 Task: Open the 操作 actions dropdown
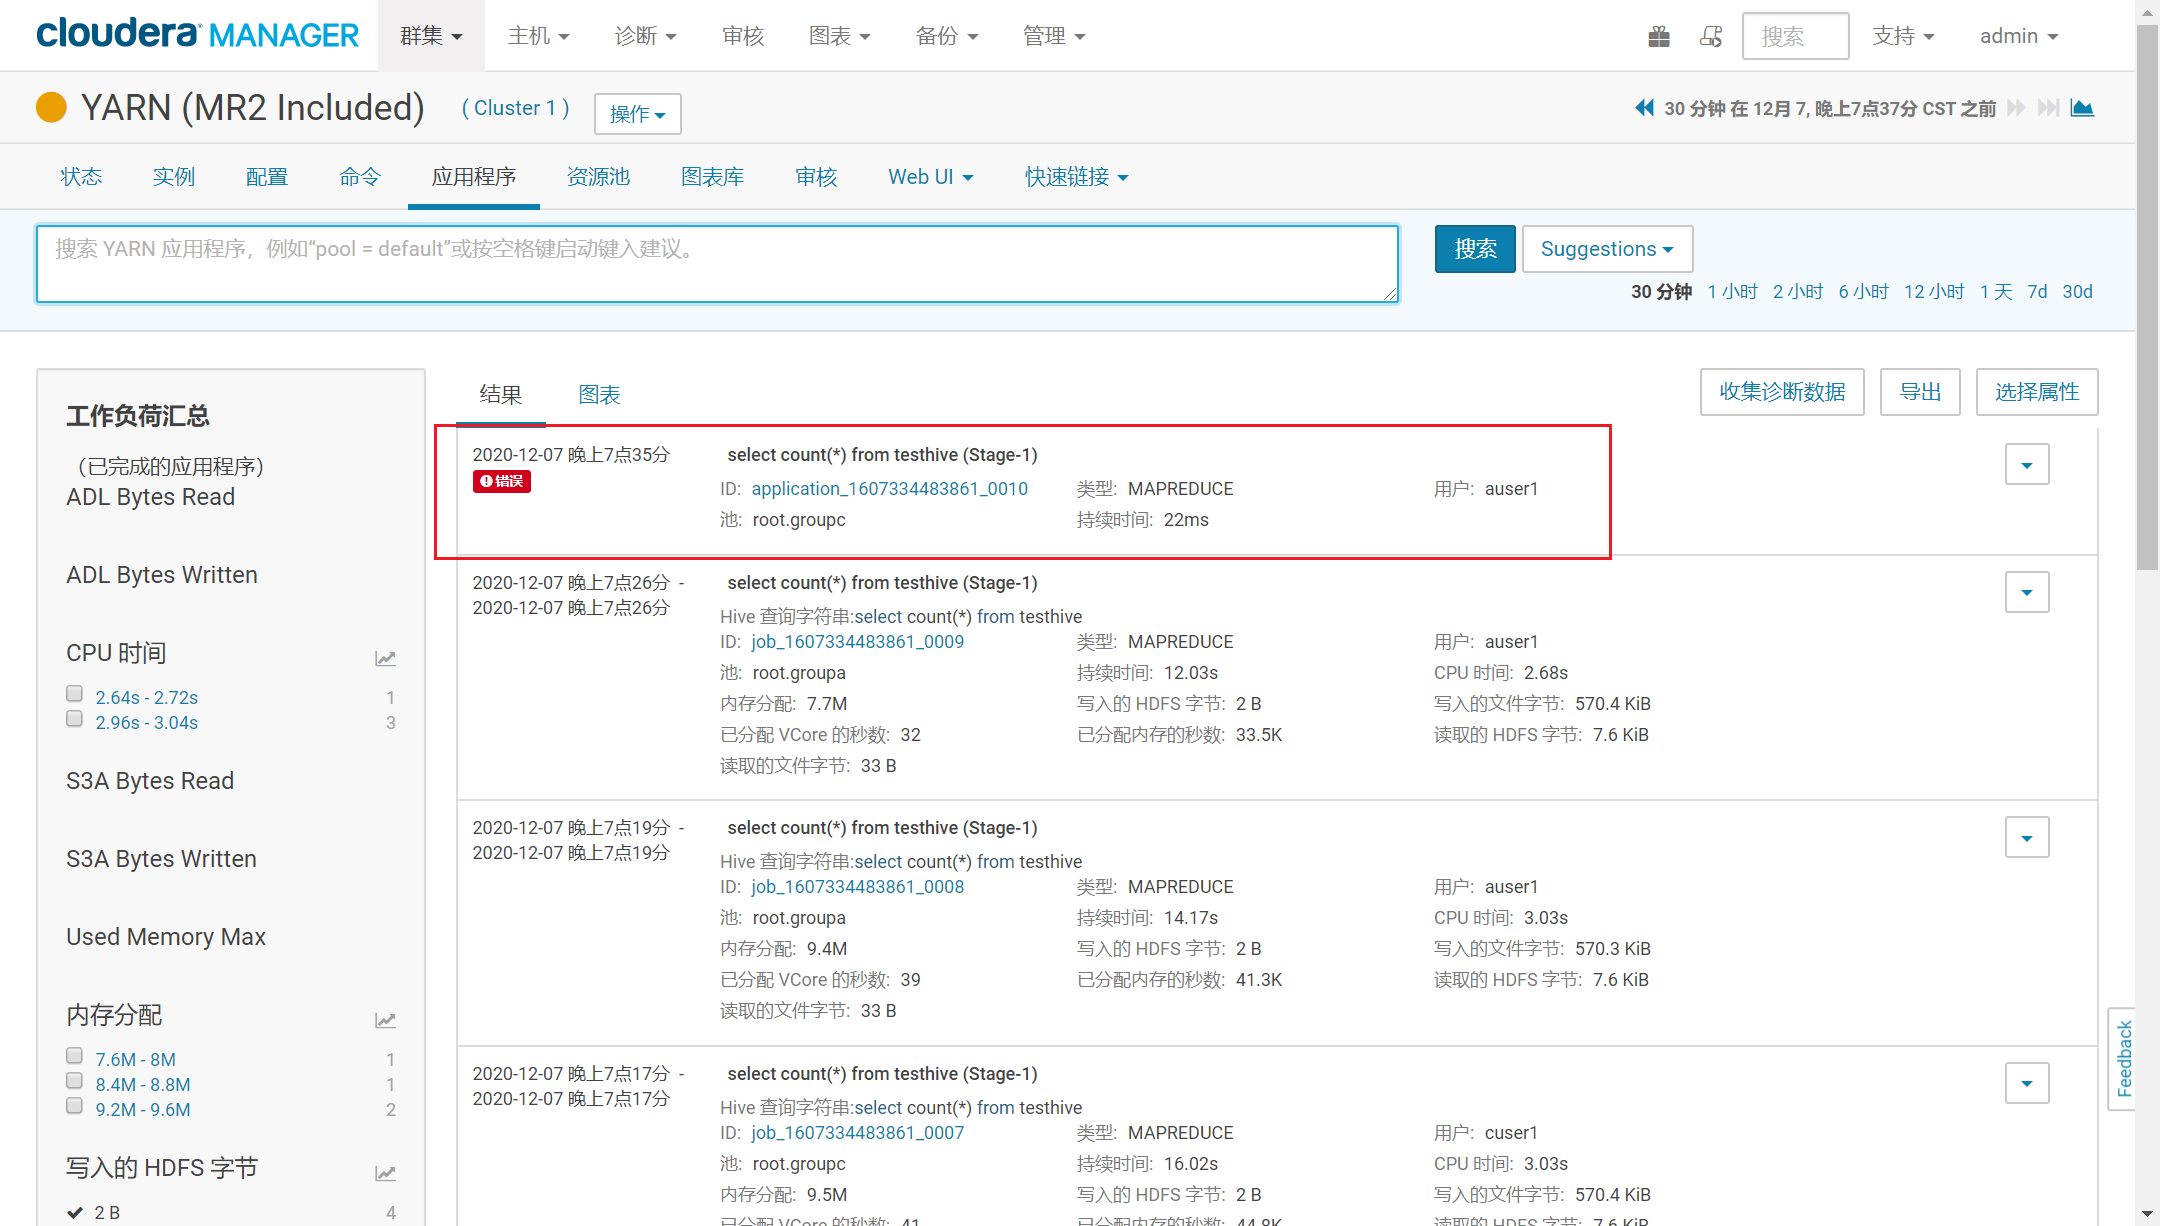[637, 114]
